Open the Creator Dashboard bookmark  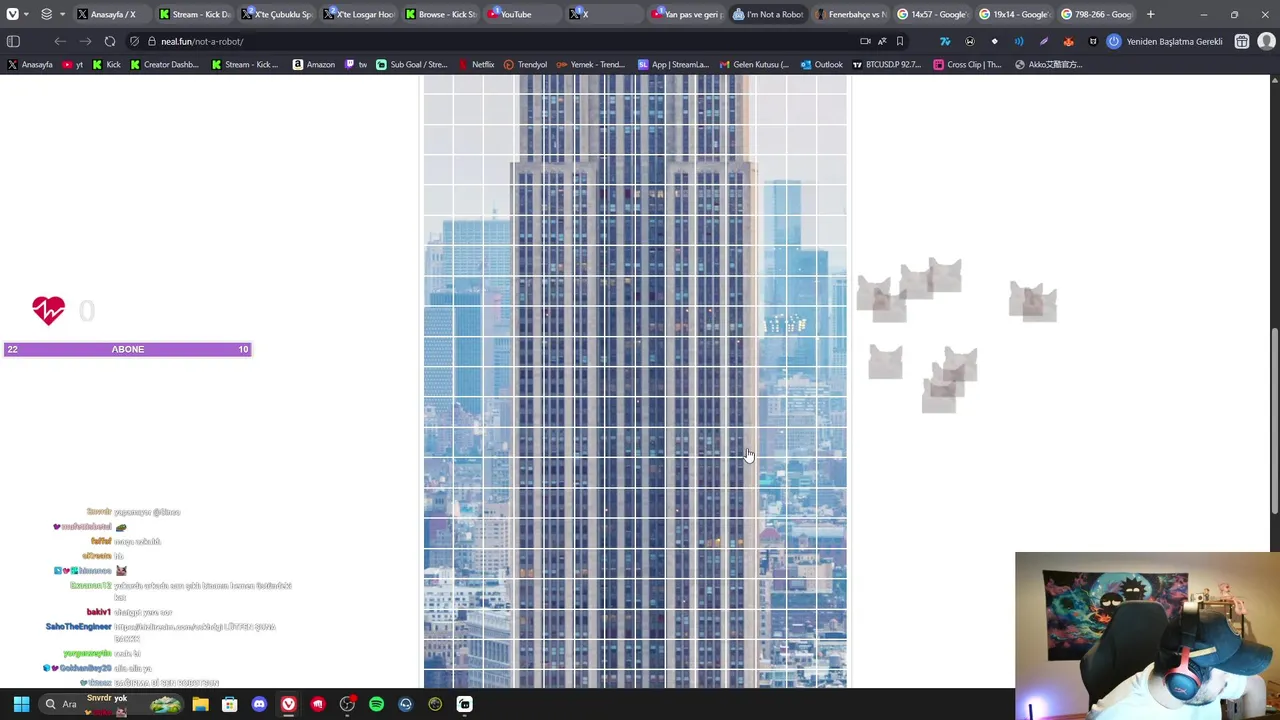click(x=164, y=64)
